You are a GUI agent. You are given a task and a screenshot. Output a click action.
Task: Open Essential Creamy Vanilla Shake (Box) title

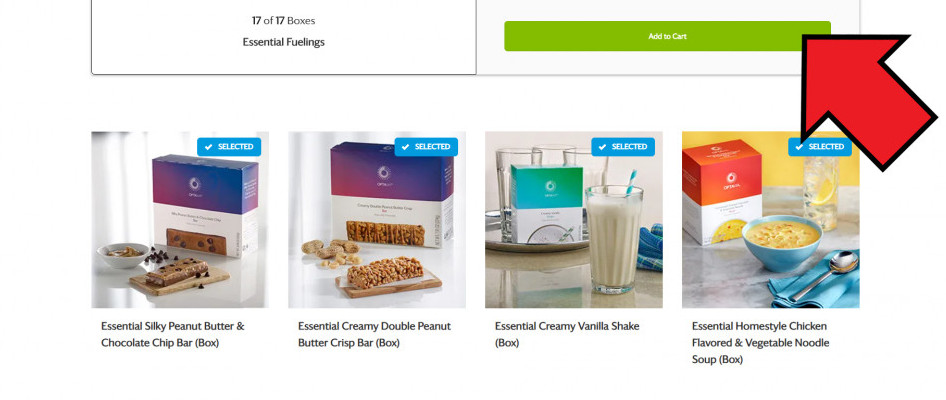567,334
